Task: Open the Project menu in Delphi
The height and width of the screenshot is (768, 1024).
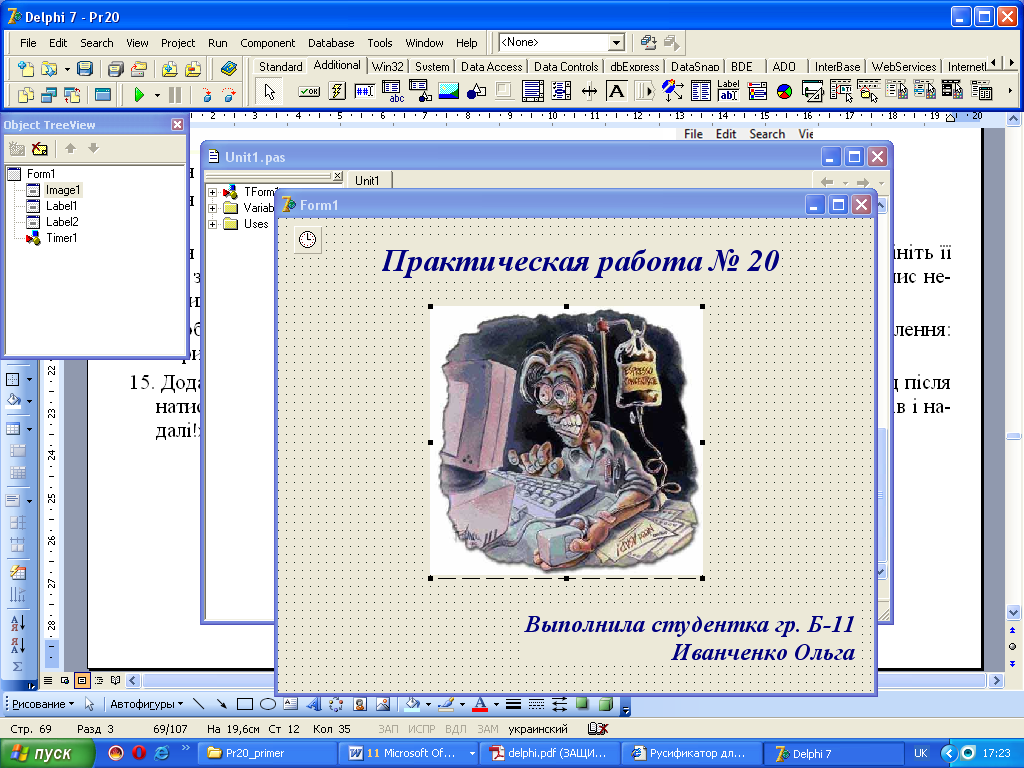Action: click(178, 43)
